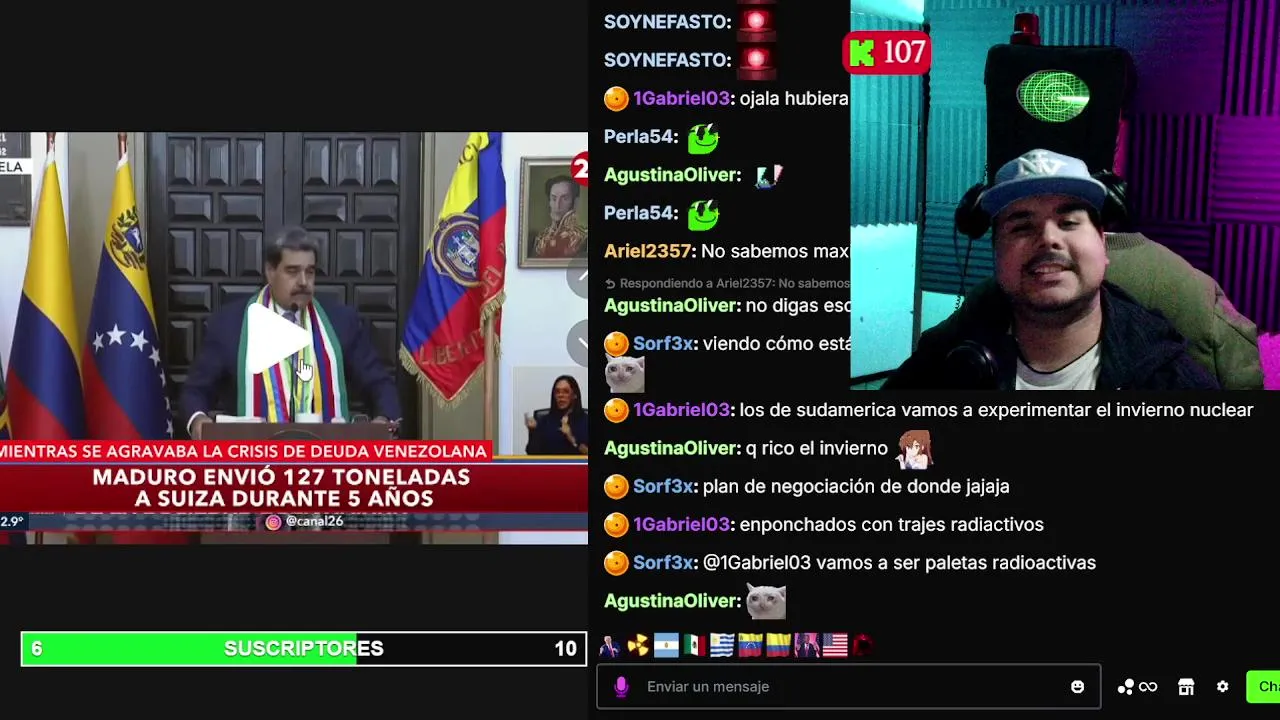
Task: Click the suscriptores goal progress bar
Action: [303, 648]
